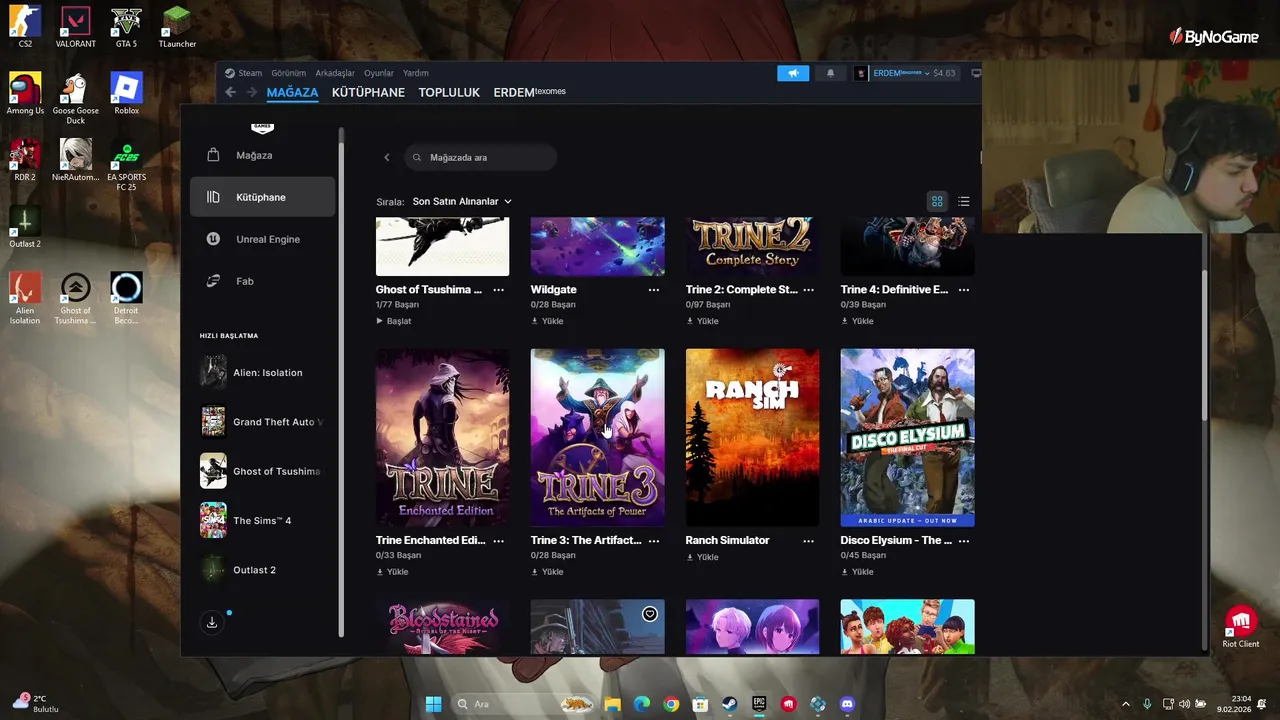This screenshot has width=1280, height=720.
Task: Click Yükle under Wildgate
Action: (547, 321)
